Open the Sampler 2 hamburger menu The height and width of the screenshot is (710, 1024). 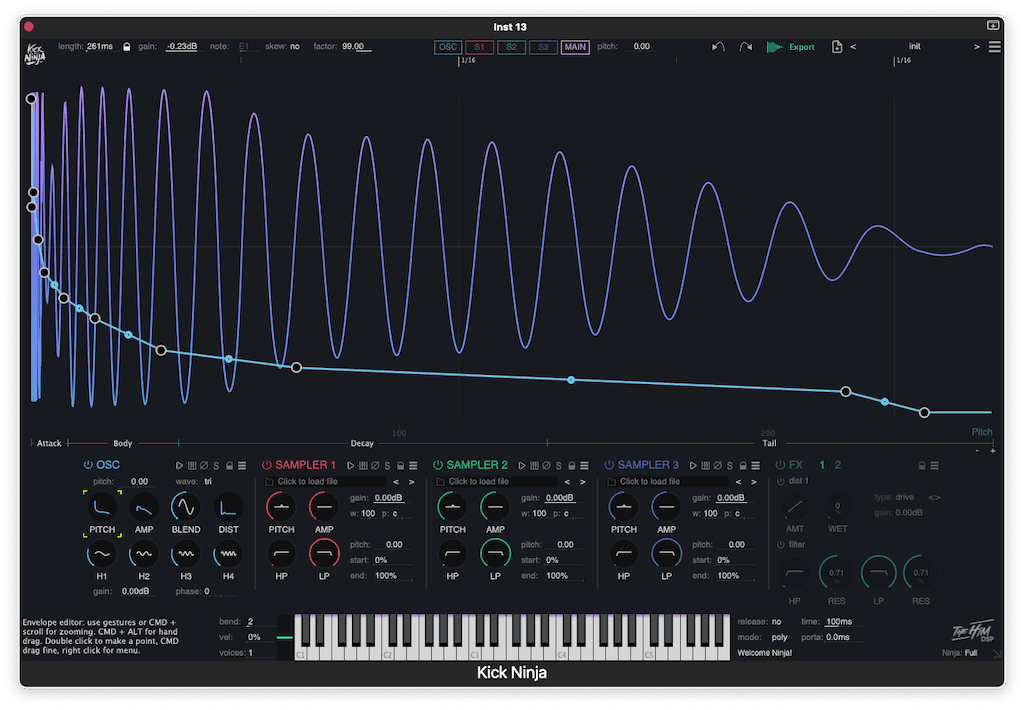(x=584, y=466)
